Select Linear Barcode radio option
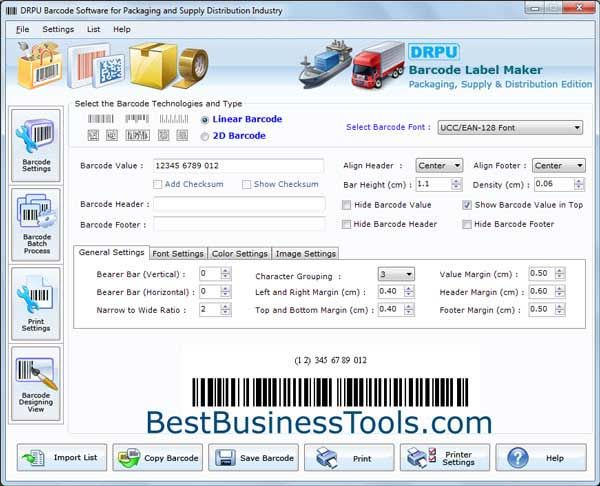The width and height of the screenshot is (600, 486). pos(205,120)
